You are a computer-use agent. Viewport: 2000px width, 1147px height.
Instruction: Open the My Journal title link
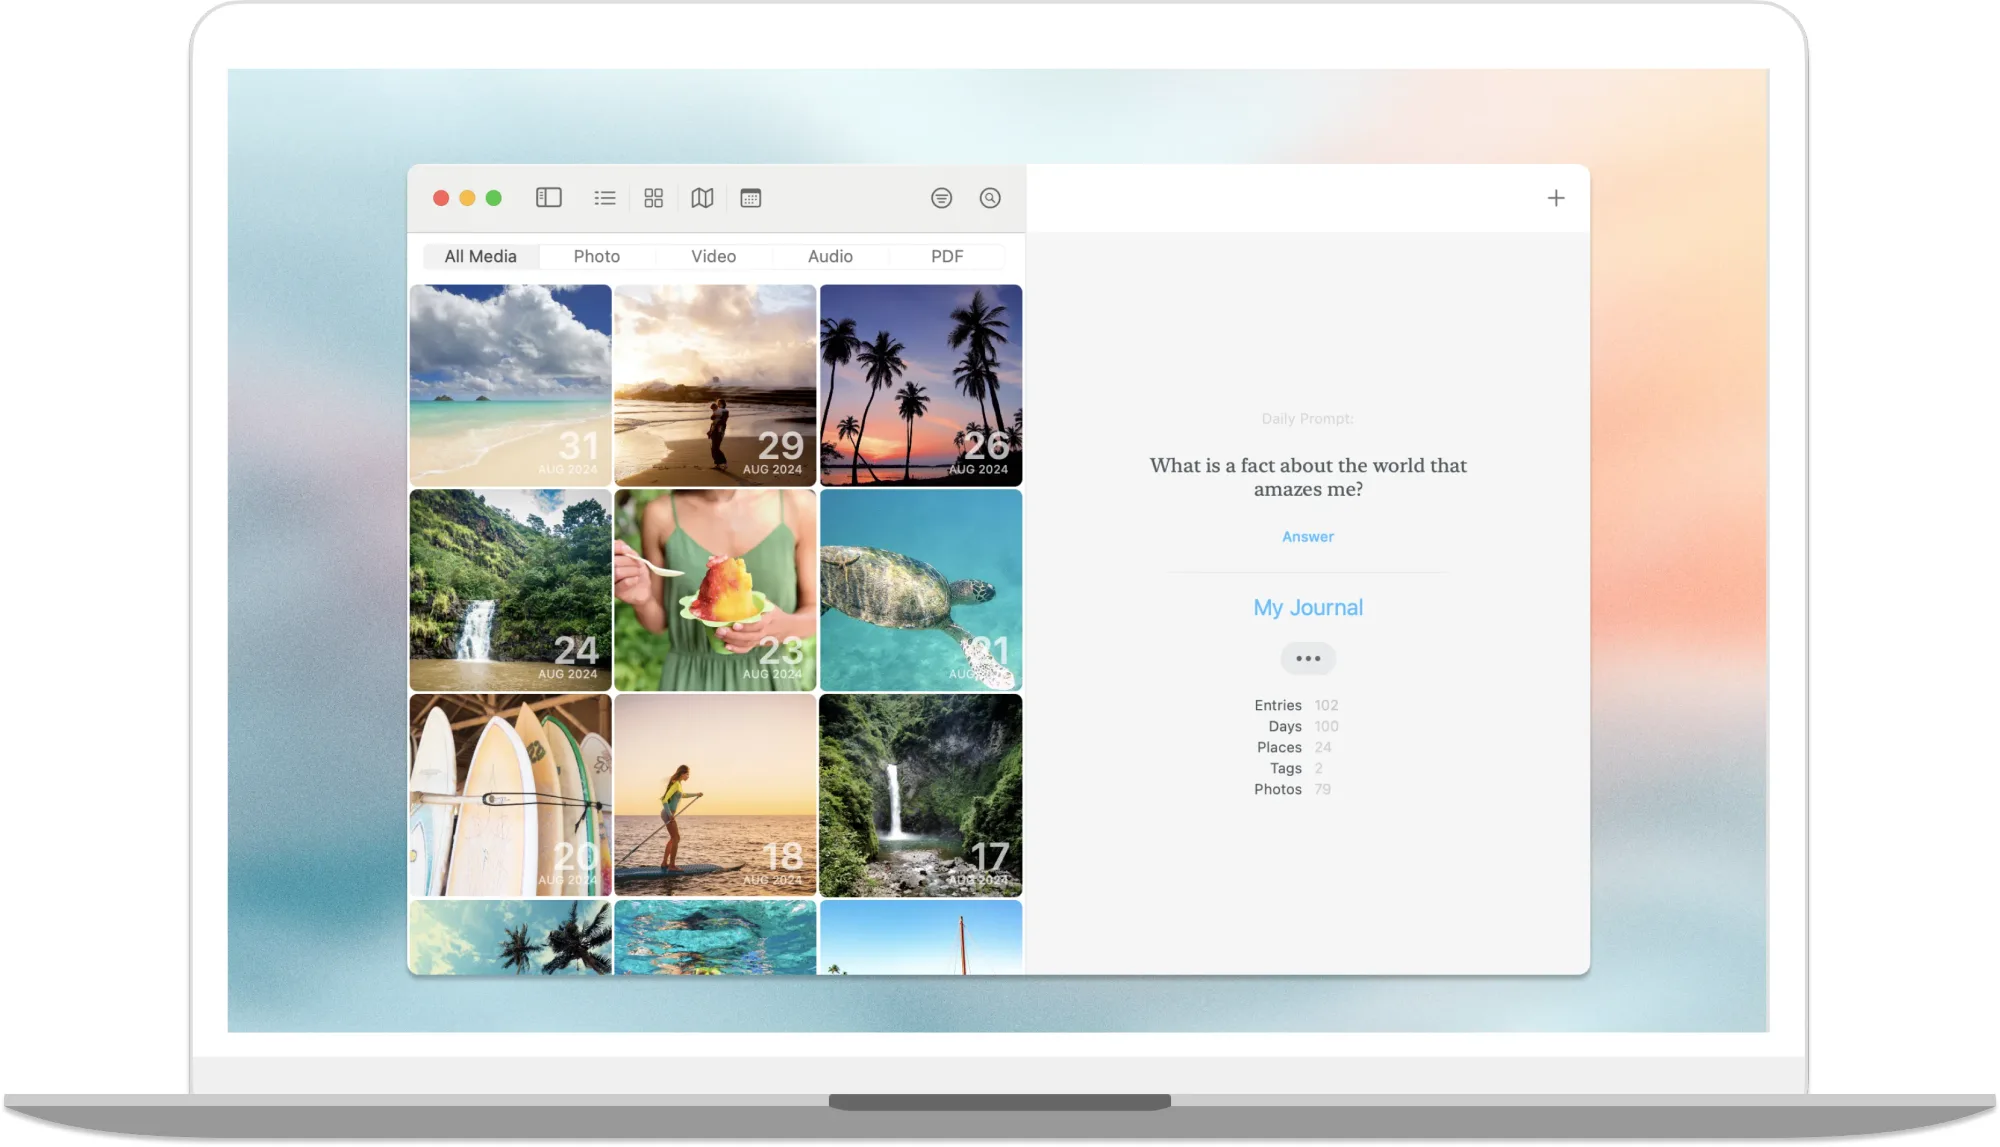click(1308, 608)
